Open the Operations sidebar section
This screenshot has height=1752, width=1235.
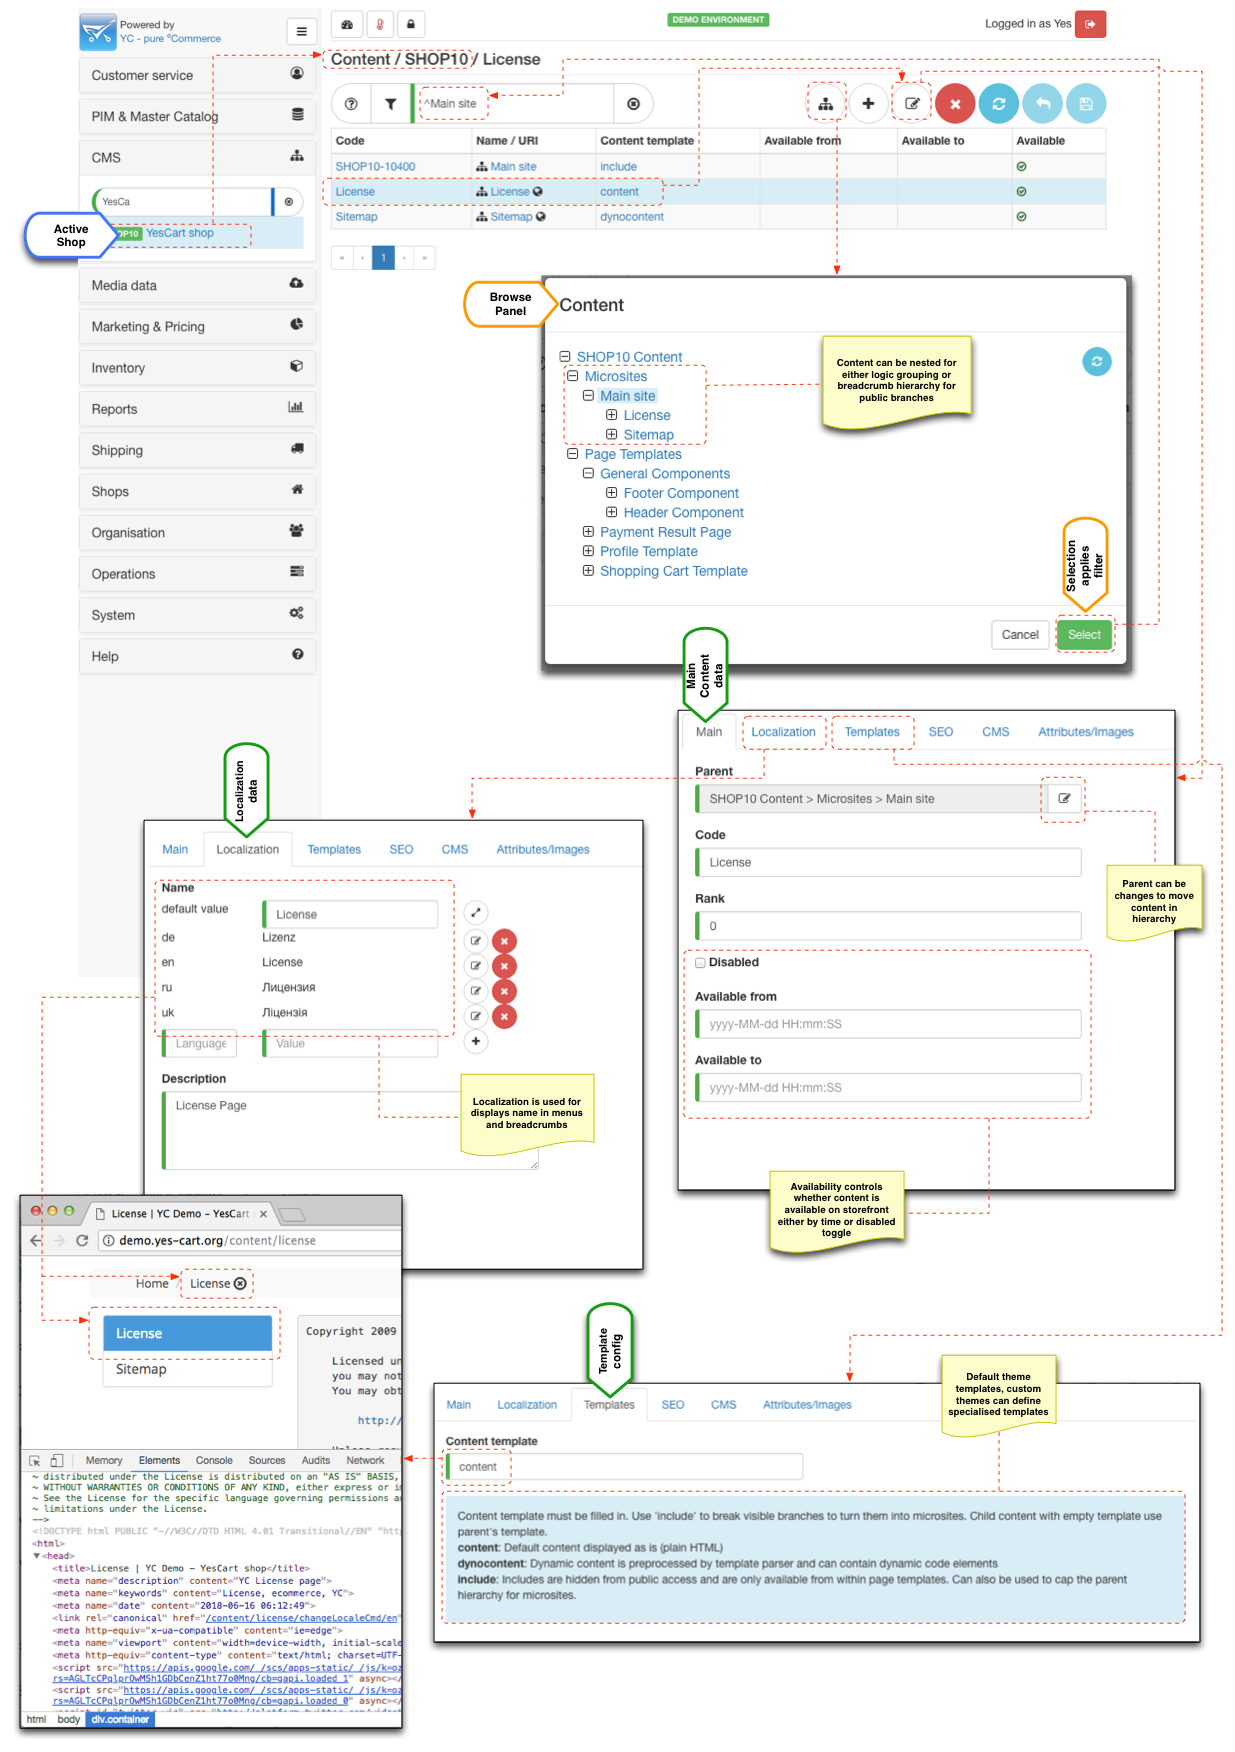pos(197,574)
